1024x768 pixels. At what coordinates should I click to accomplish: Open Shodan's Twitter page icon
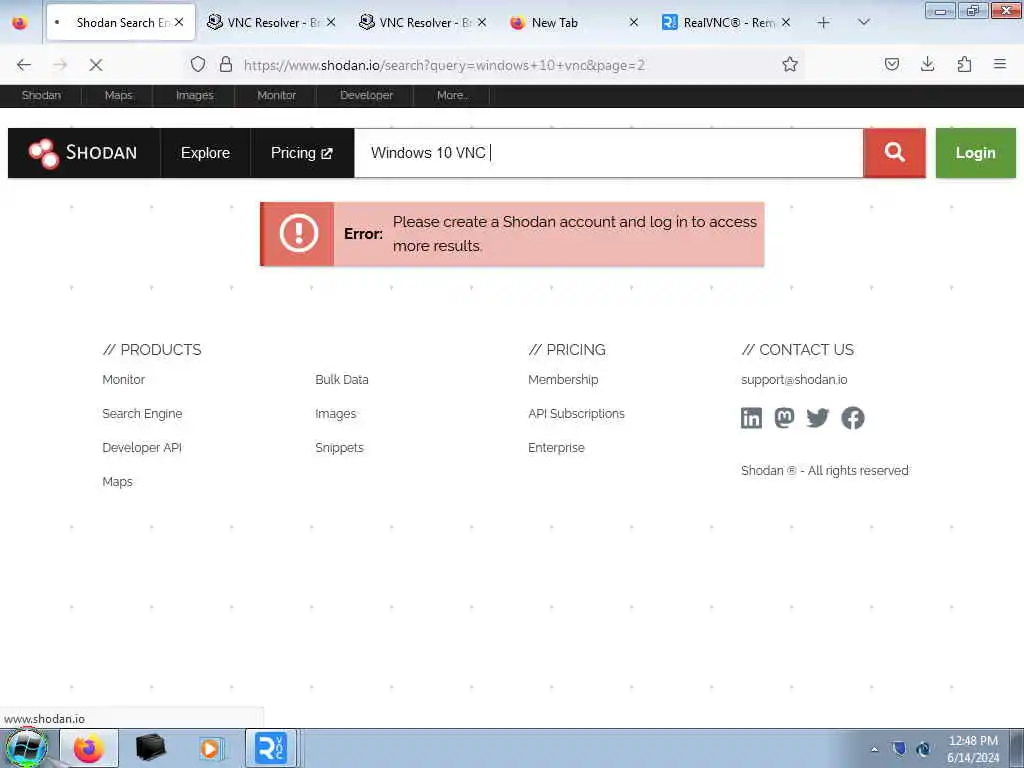click(817, 417)
